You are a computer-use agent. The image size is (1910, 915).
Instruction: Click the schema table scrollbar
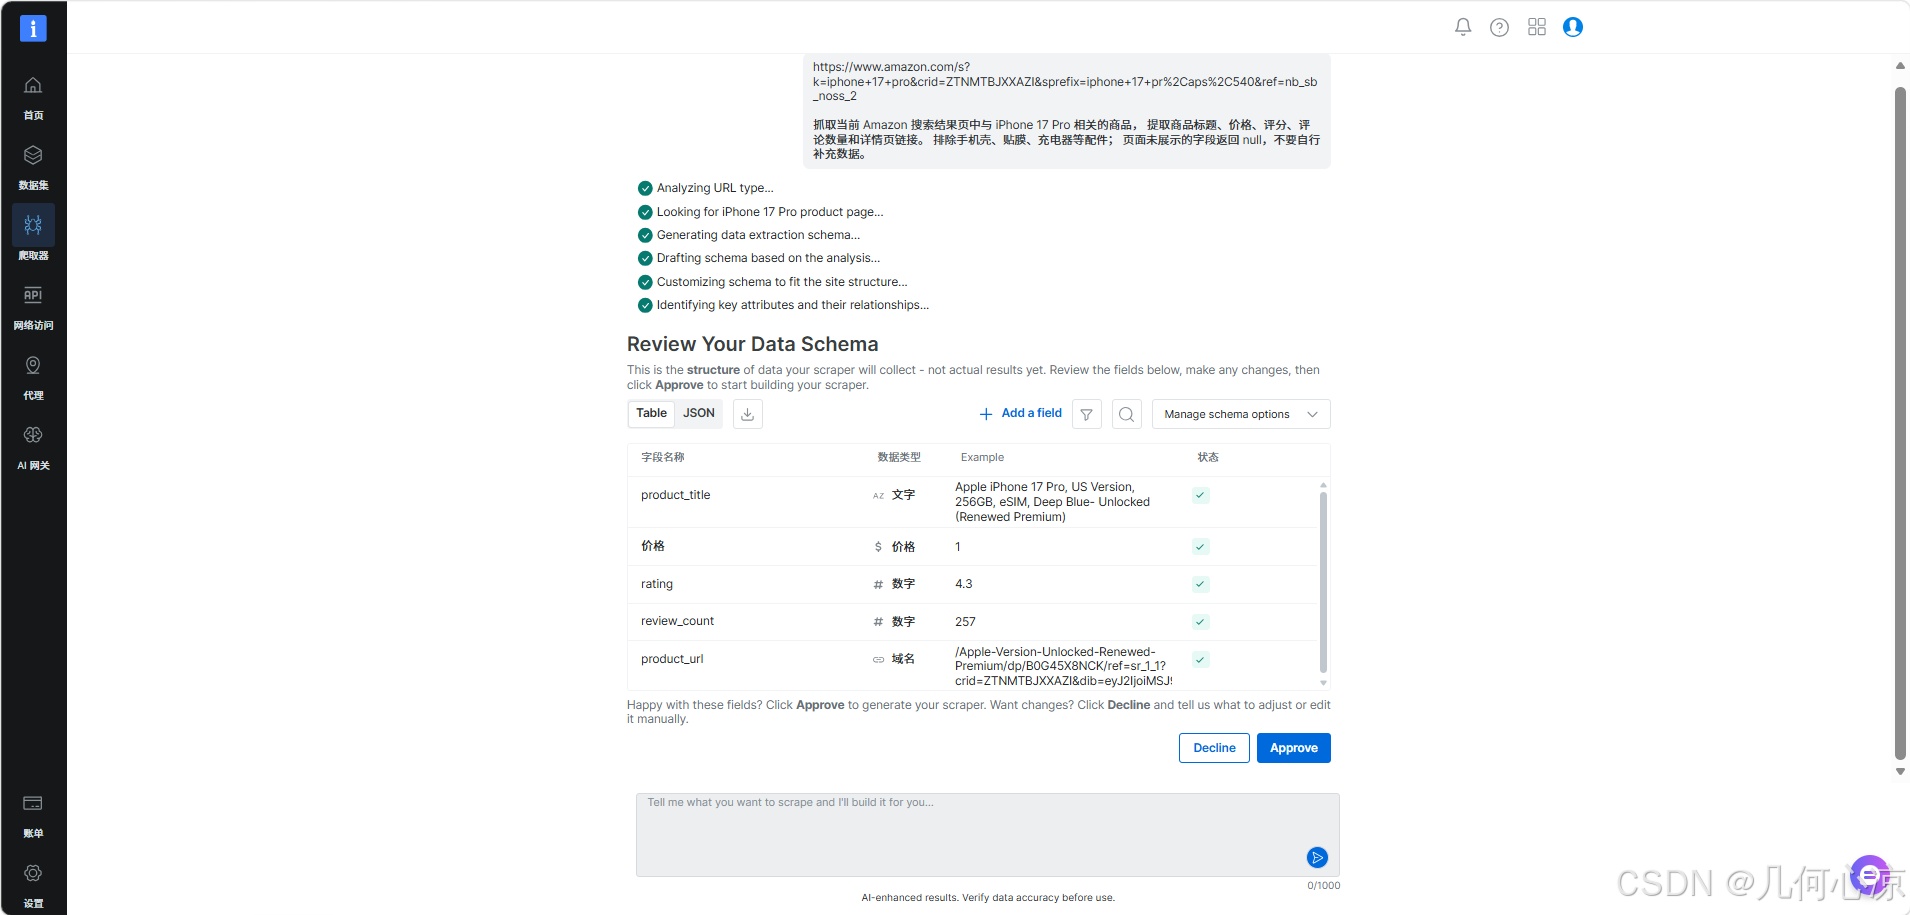(x=1323, y=580)
